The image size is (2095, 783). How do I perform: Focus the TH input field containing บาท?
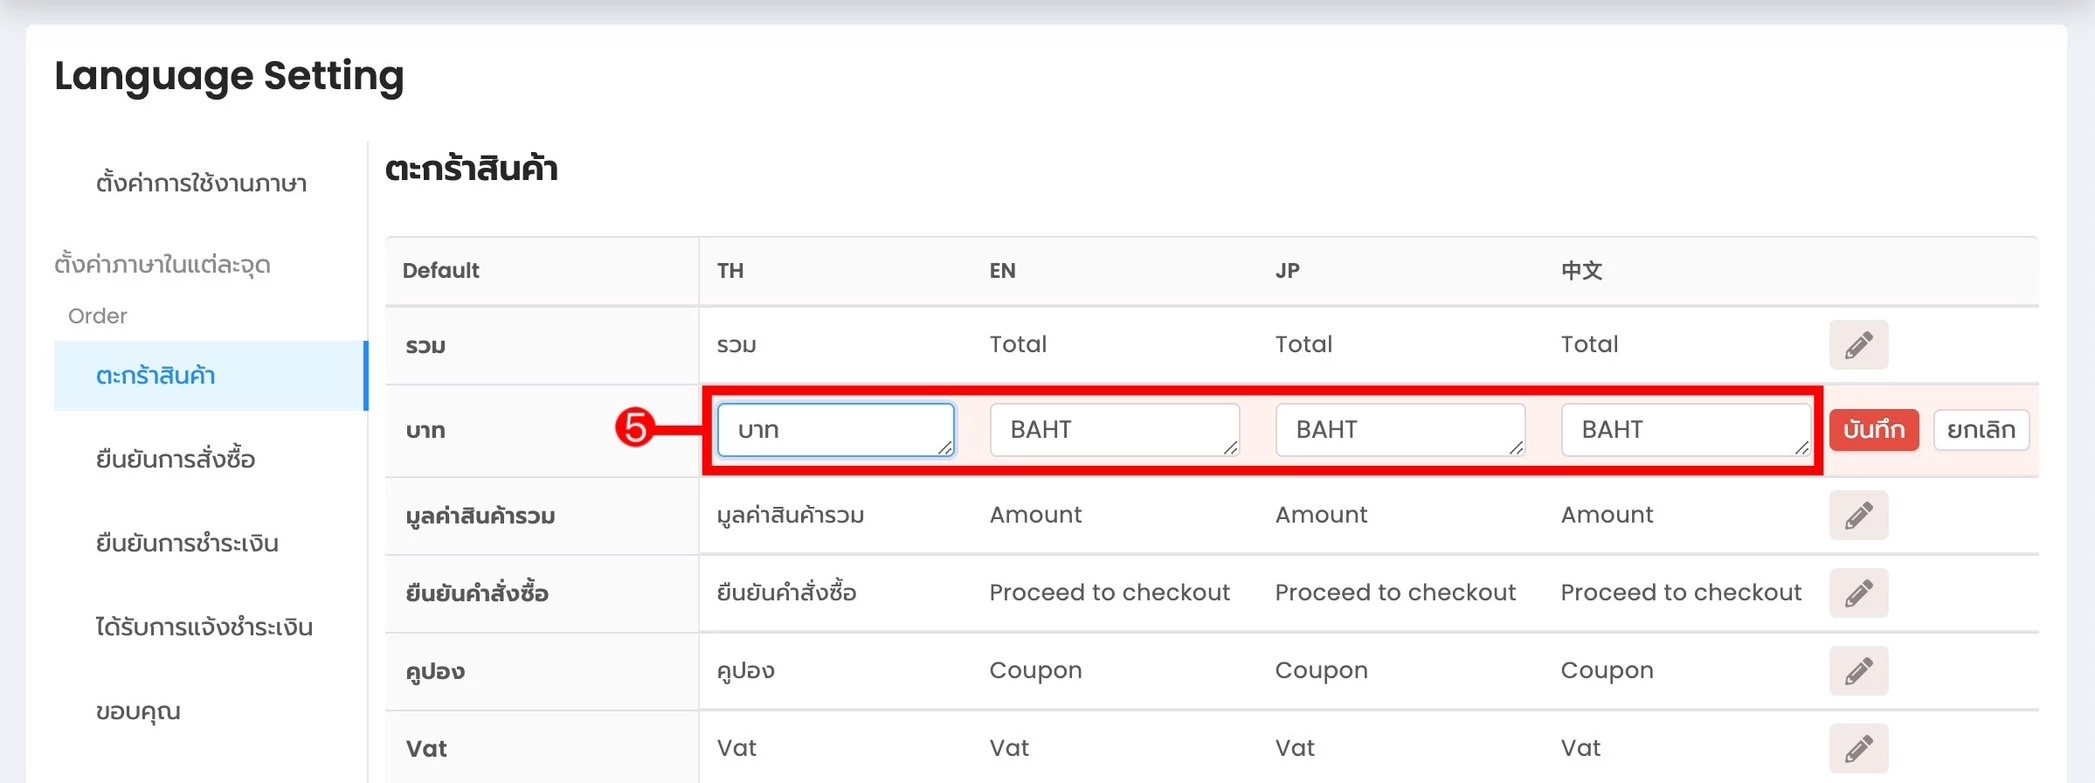pyautogui.click(x=835, y=430)
